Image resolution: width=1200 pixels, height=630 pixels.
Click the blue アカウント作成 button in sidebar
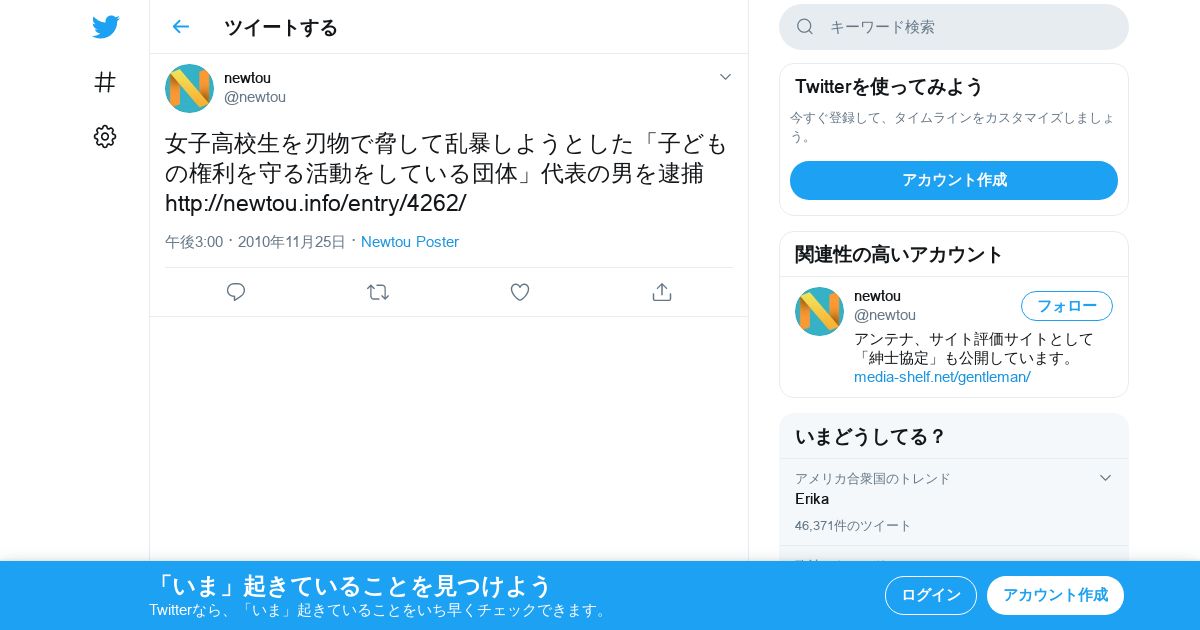pyautogui.click(x=954, y=180)
